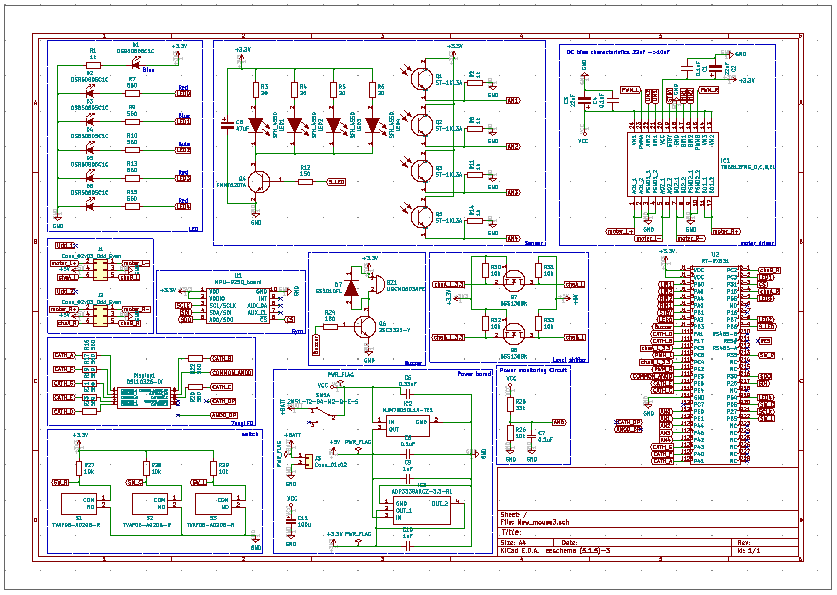Screen dimensions: 837x595
Task: Select pull-up resistor R27 10k
Action: (x=79, y=469)
